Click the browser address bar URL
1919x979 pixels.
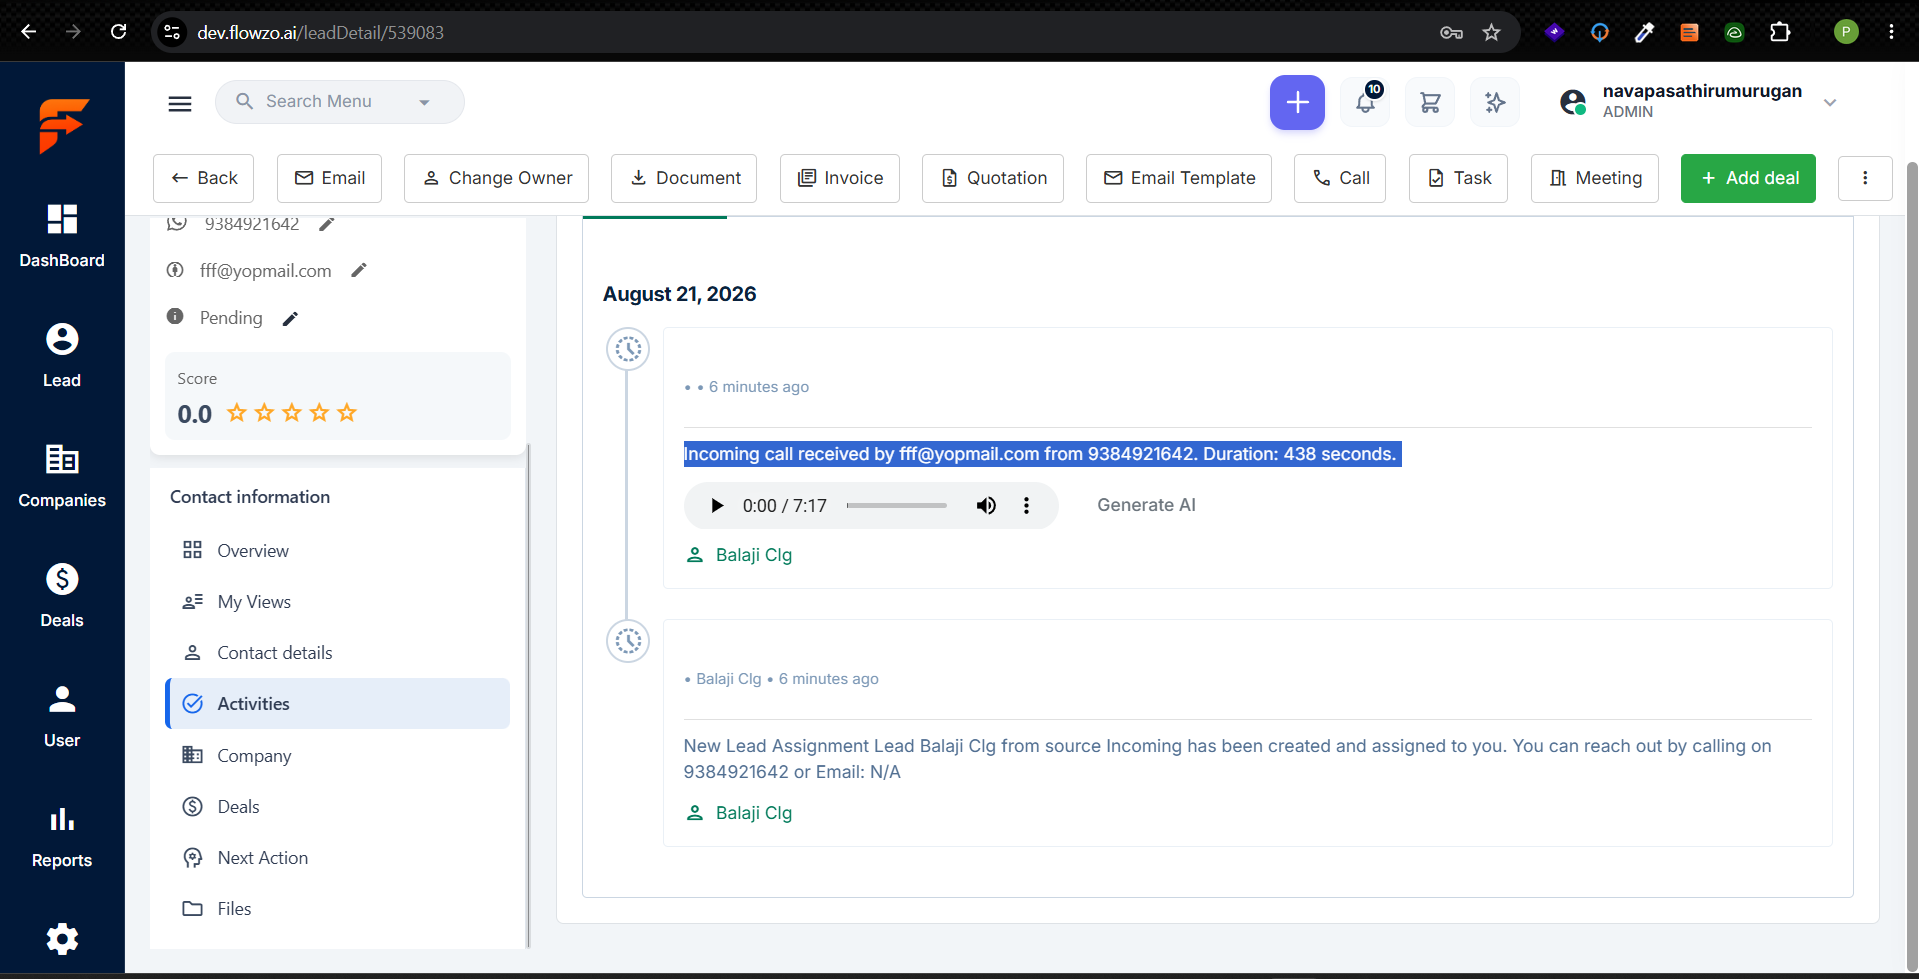320,32
